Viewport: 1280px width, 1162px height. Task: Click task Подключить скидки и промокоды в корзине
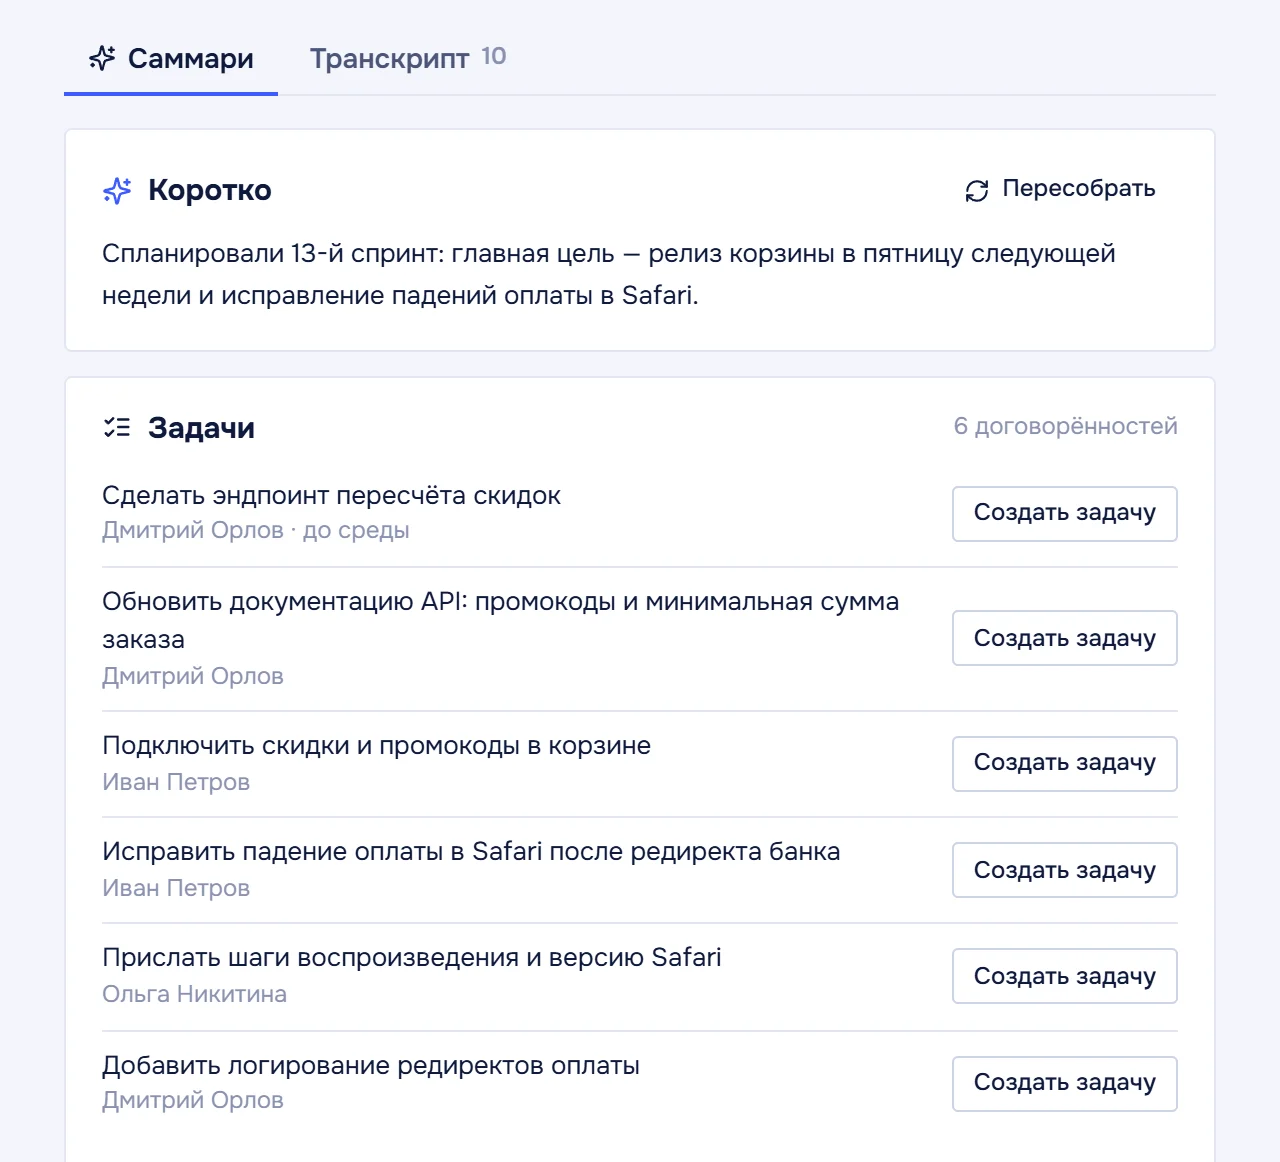(x=376, y=745)
